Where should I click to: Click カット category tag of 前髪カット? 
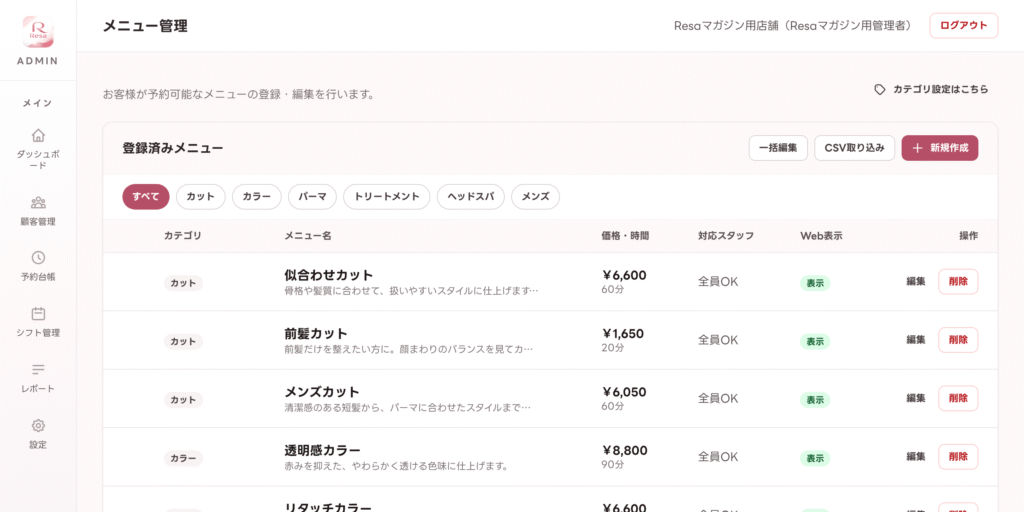pyautogui.click(x=183, y=341)
